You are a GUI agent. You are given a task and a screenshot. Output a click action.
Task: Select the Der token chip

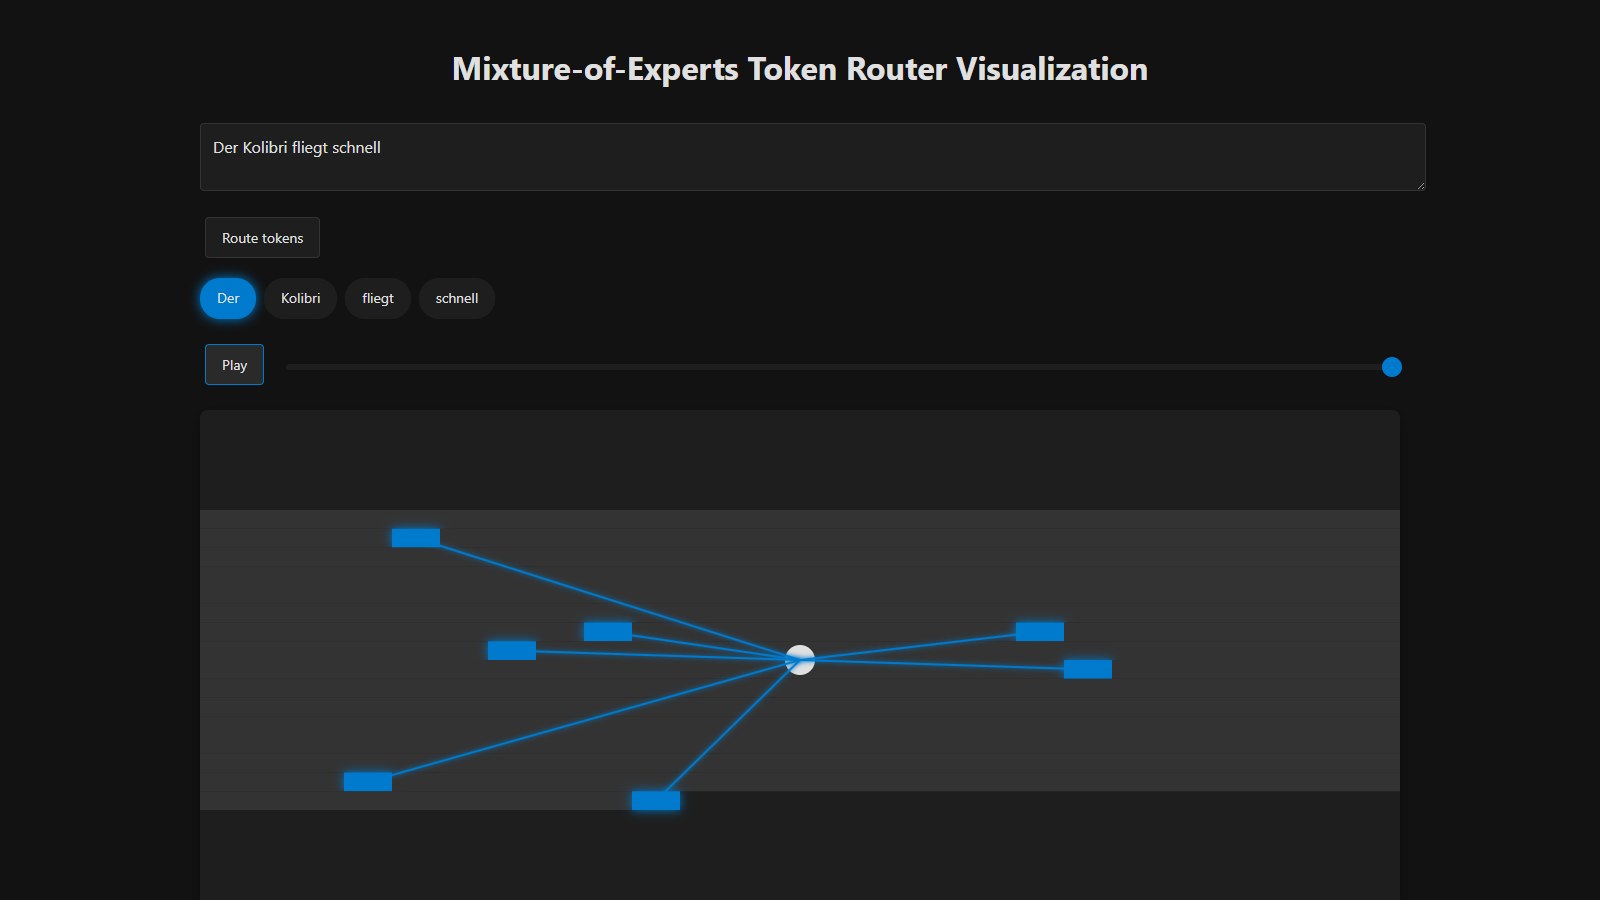(228, 298)
